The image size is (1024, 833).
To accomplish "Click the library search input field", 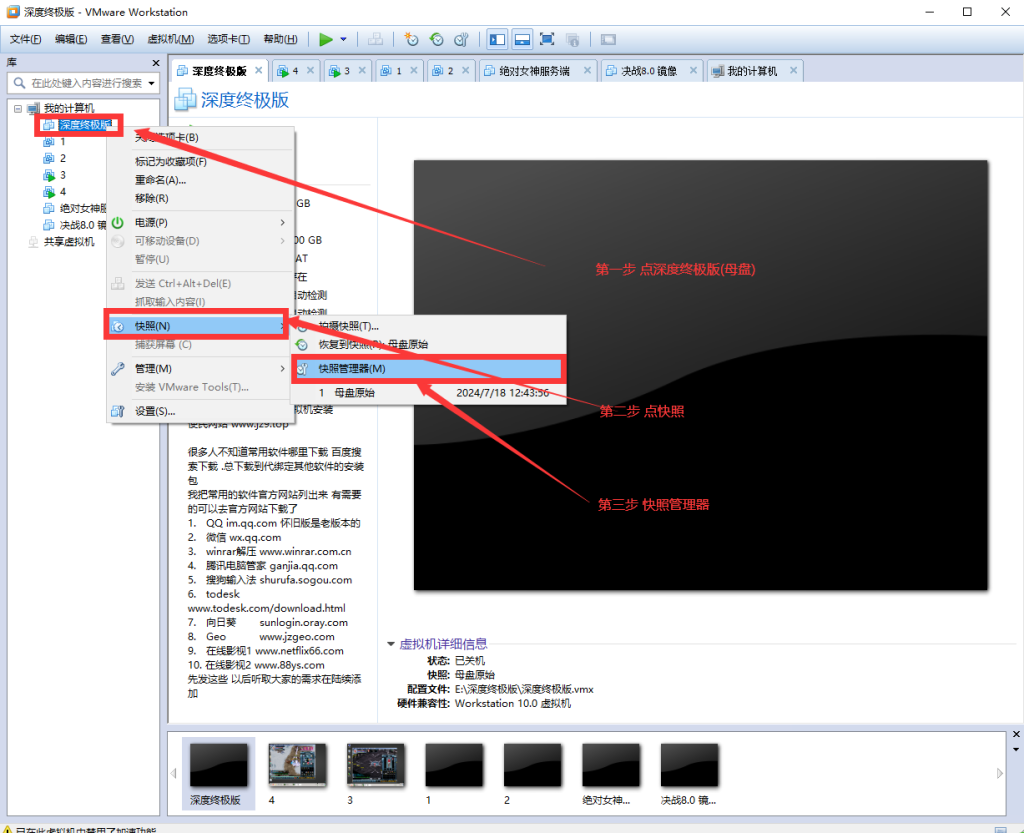I will (x=86, y=83).
